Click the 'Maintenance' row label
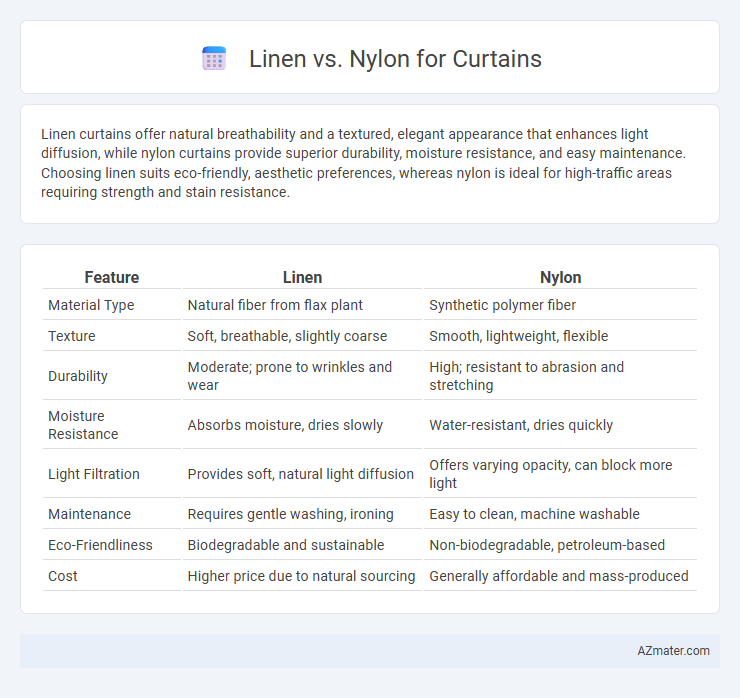The width and height of the screenshot is (740, 698). coord(89,514)
